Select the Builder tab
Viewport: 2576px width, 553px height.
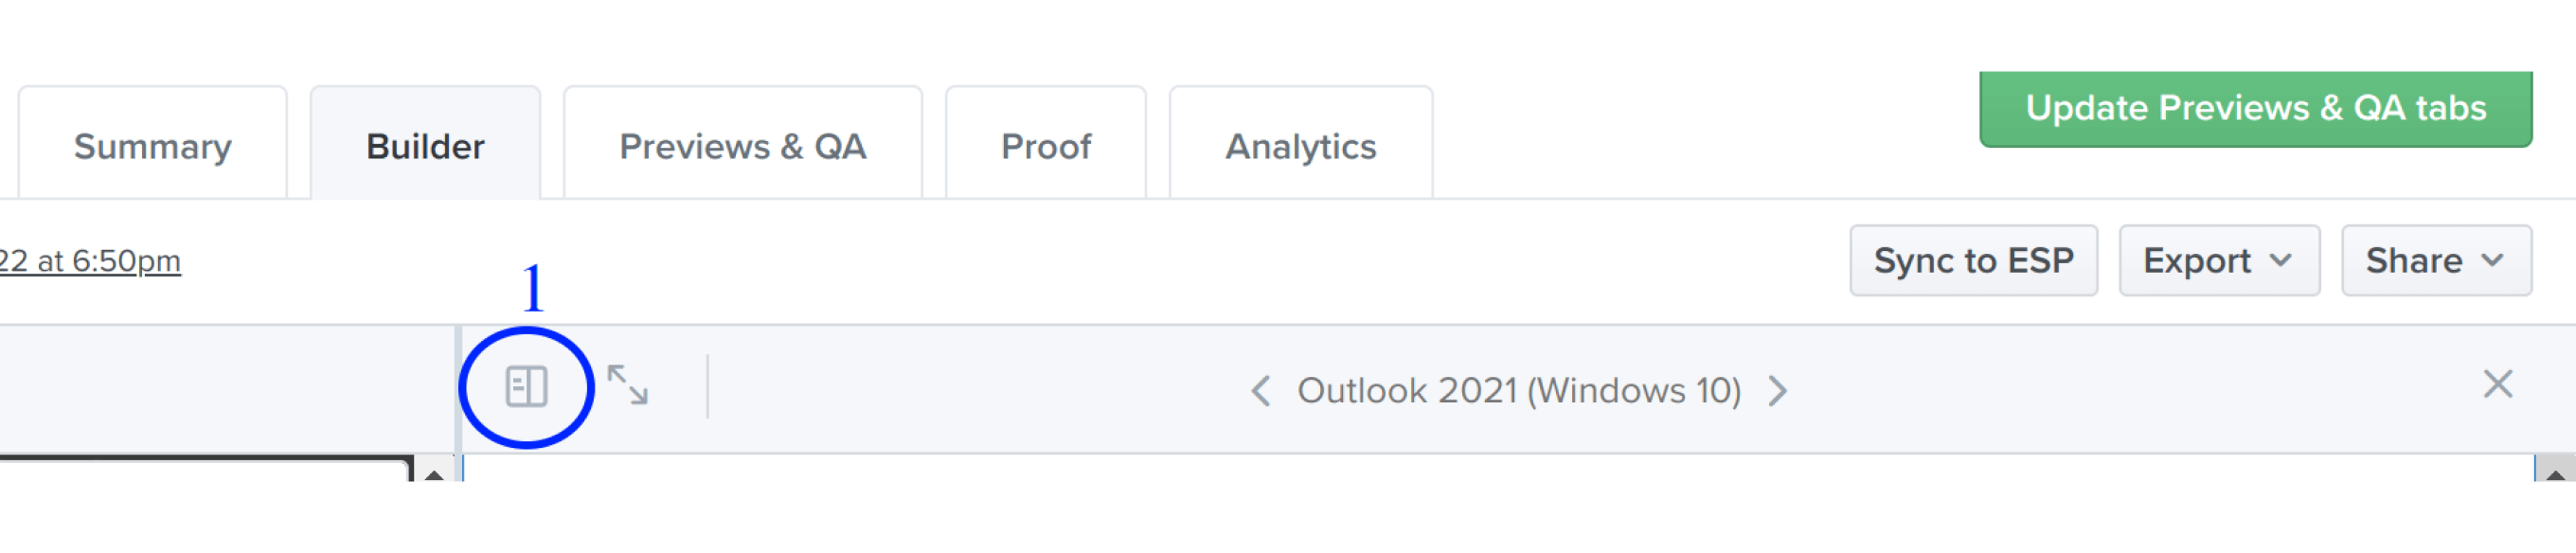(425, 147)
